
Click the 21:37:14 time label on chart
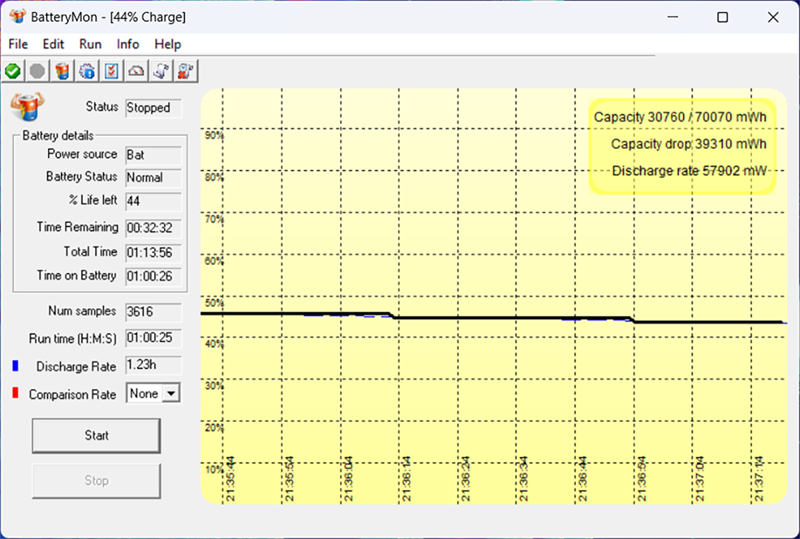point(759,479)
